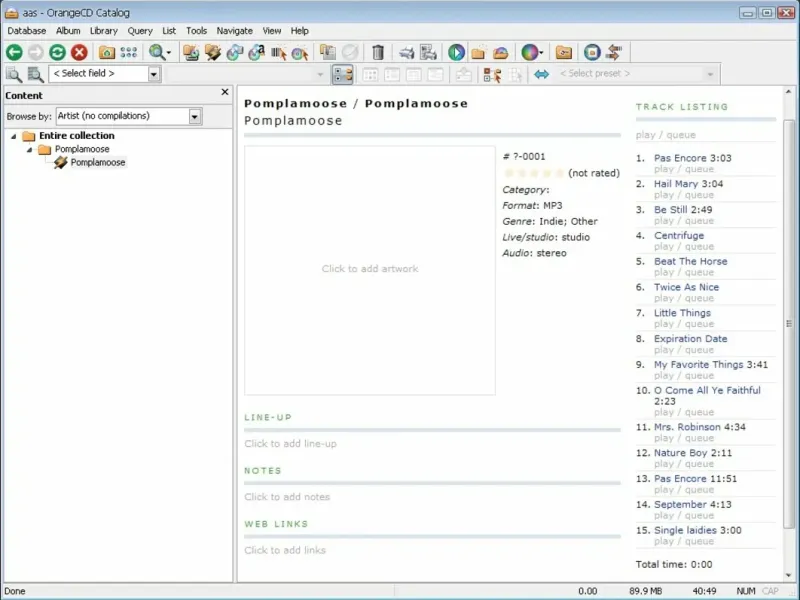Click the open folder with rainbow icon

click(x=501, y=52)
